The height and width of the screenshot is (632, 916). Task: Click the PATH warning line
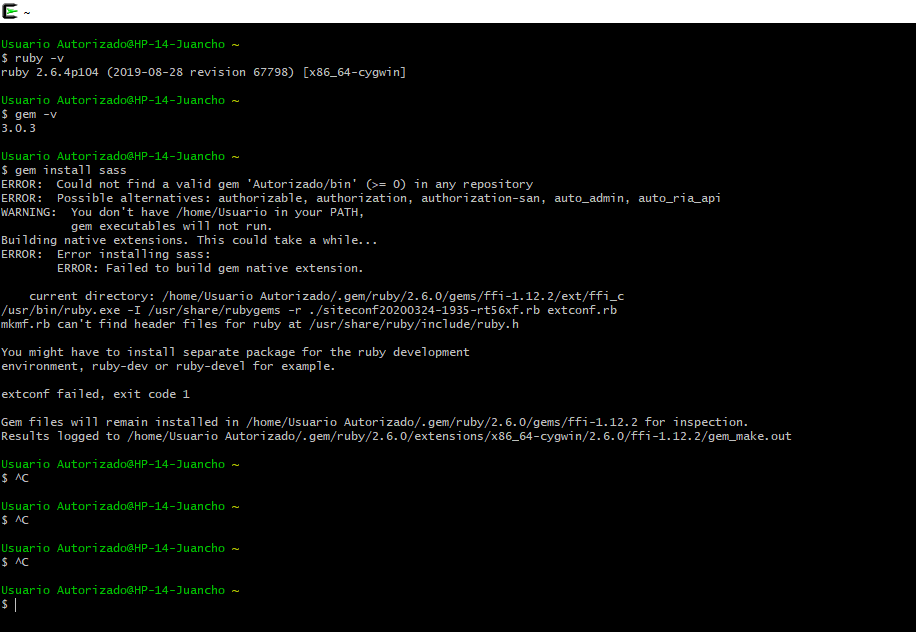tap(180, 211)
